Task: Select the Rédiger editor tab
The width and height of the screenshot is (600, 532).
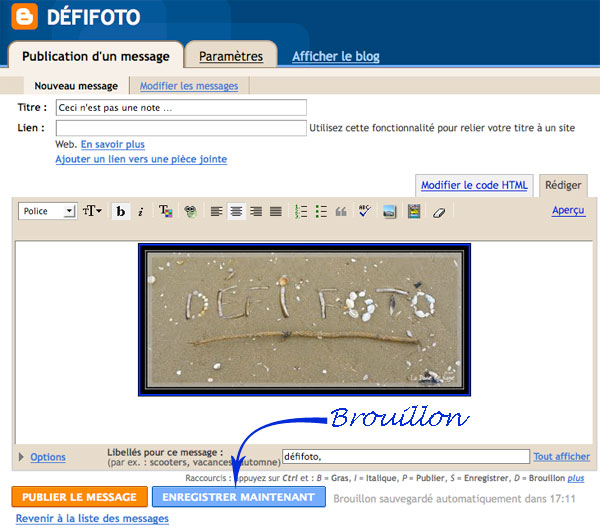Action: (x=563, y=185)
